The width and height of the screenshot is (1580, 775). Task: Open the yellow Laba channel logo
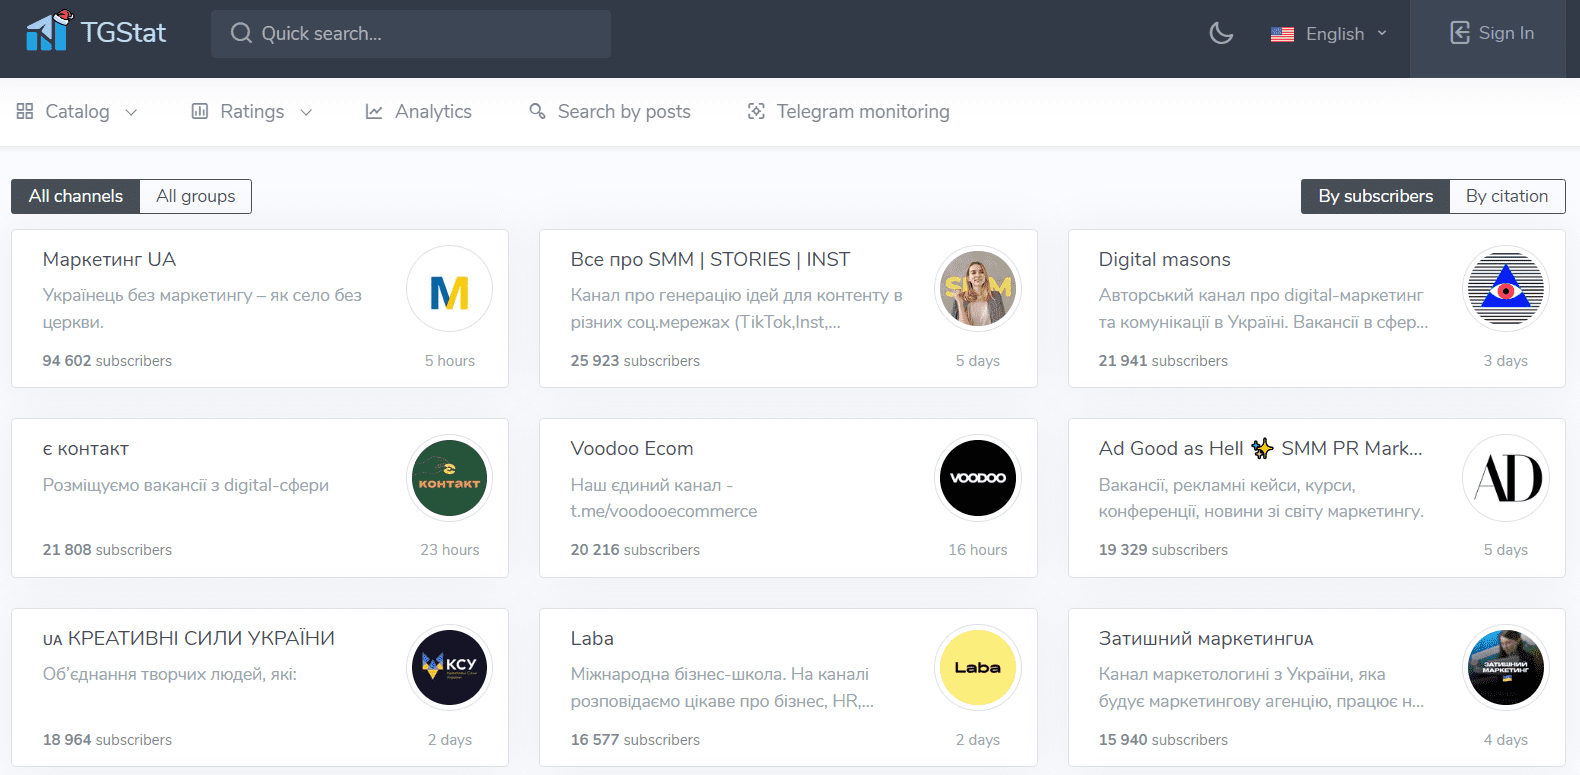point(977,667)
